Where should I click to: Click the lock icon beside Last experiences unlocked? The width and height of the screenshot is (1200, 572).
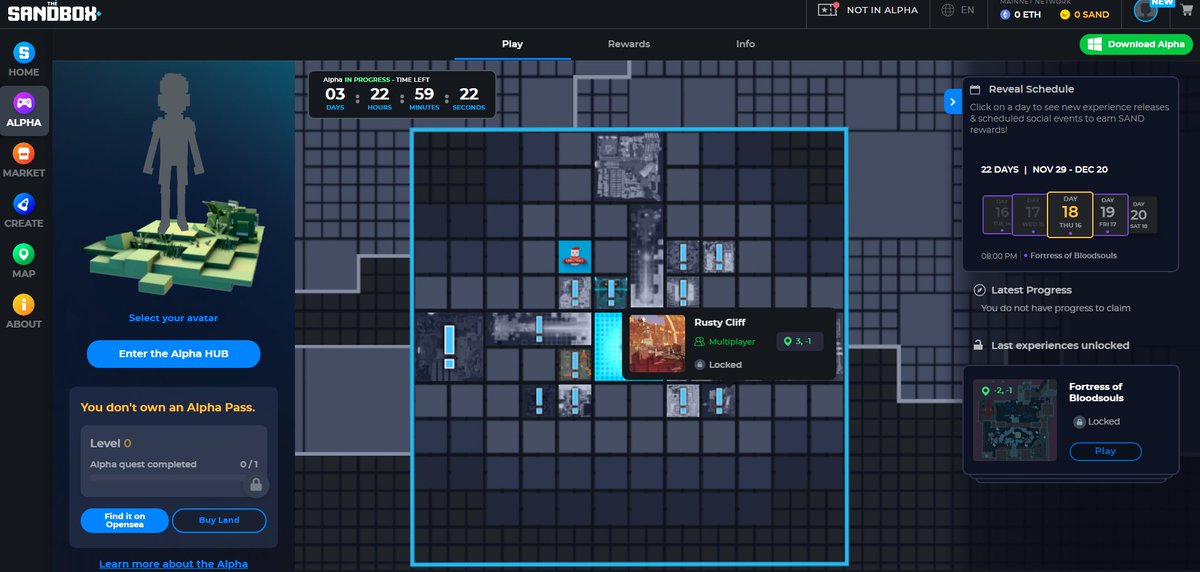(x=979, y=345)
